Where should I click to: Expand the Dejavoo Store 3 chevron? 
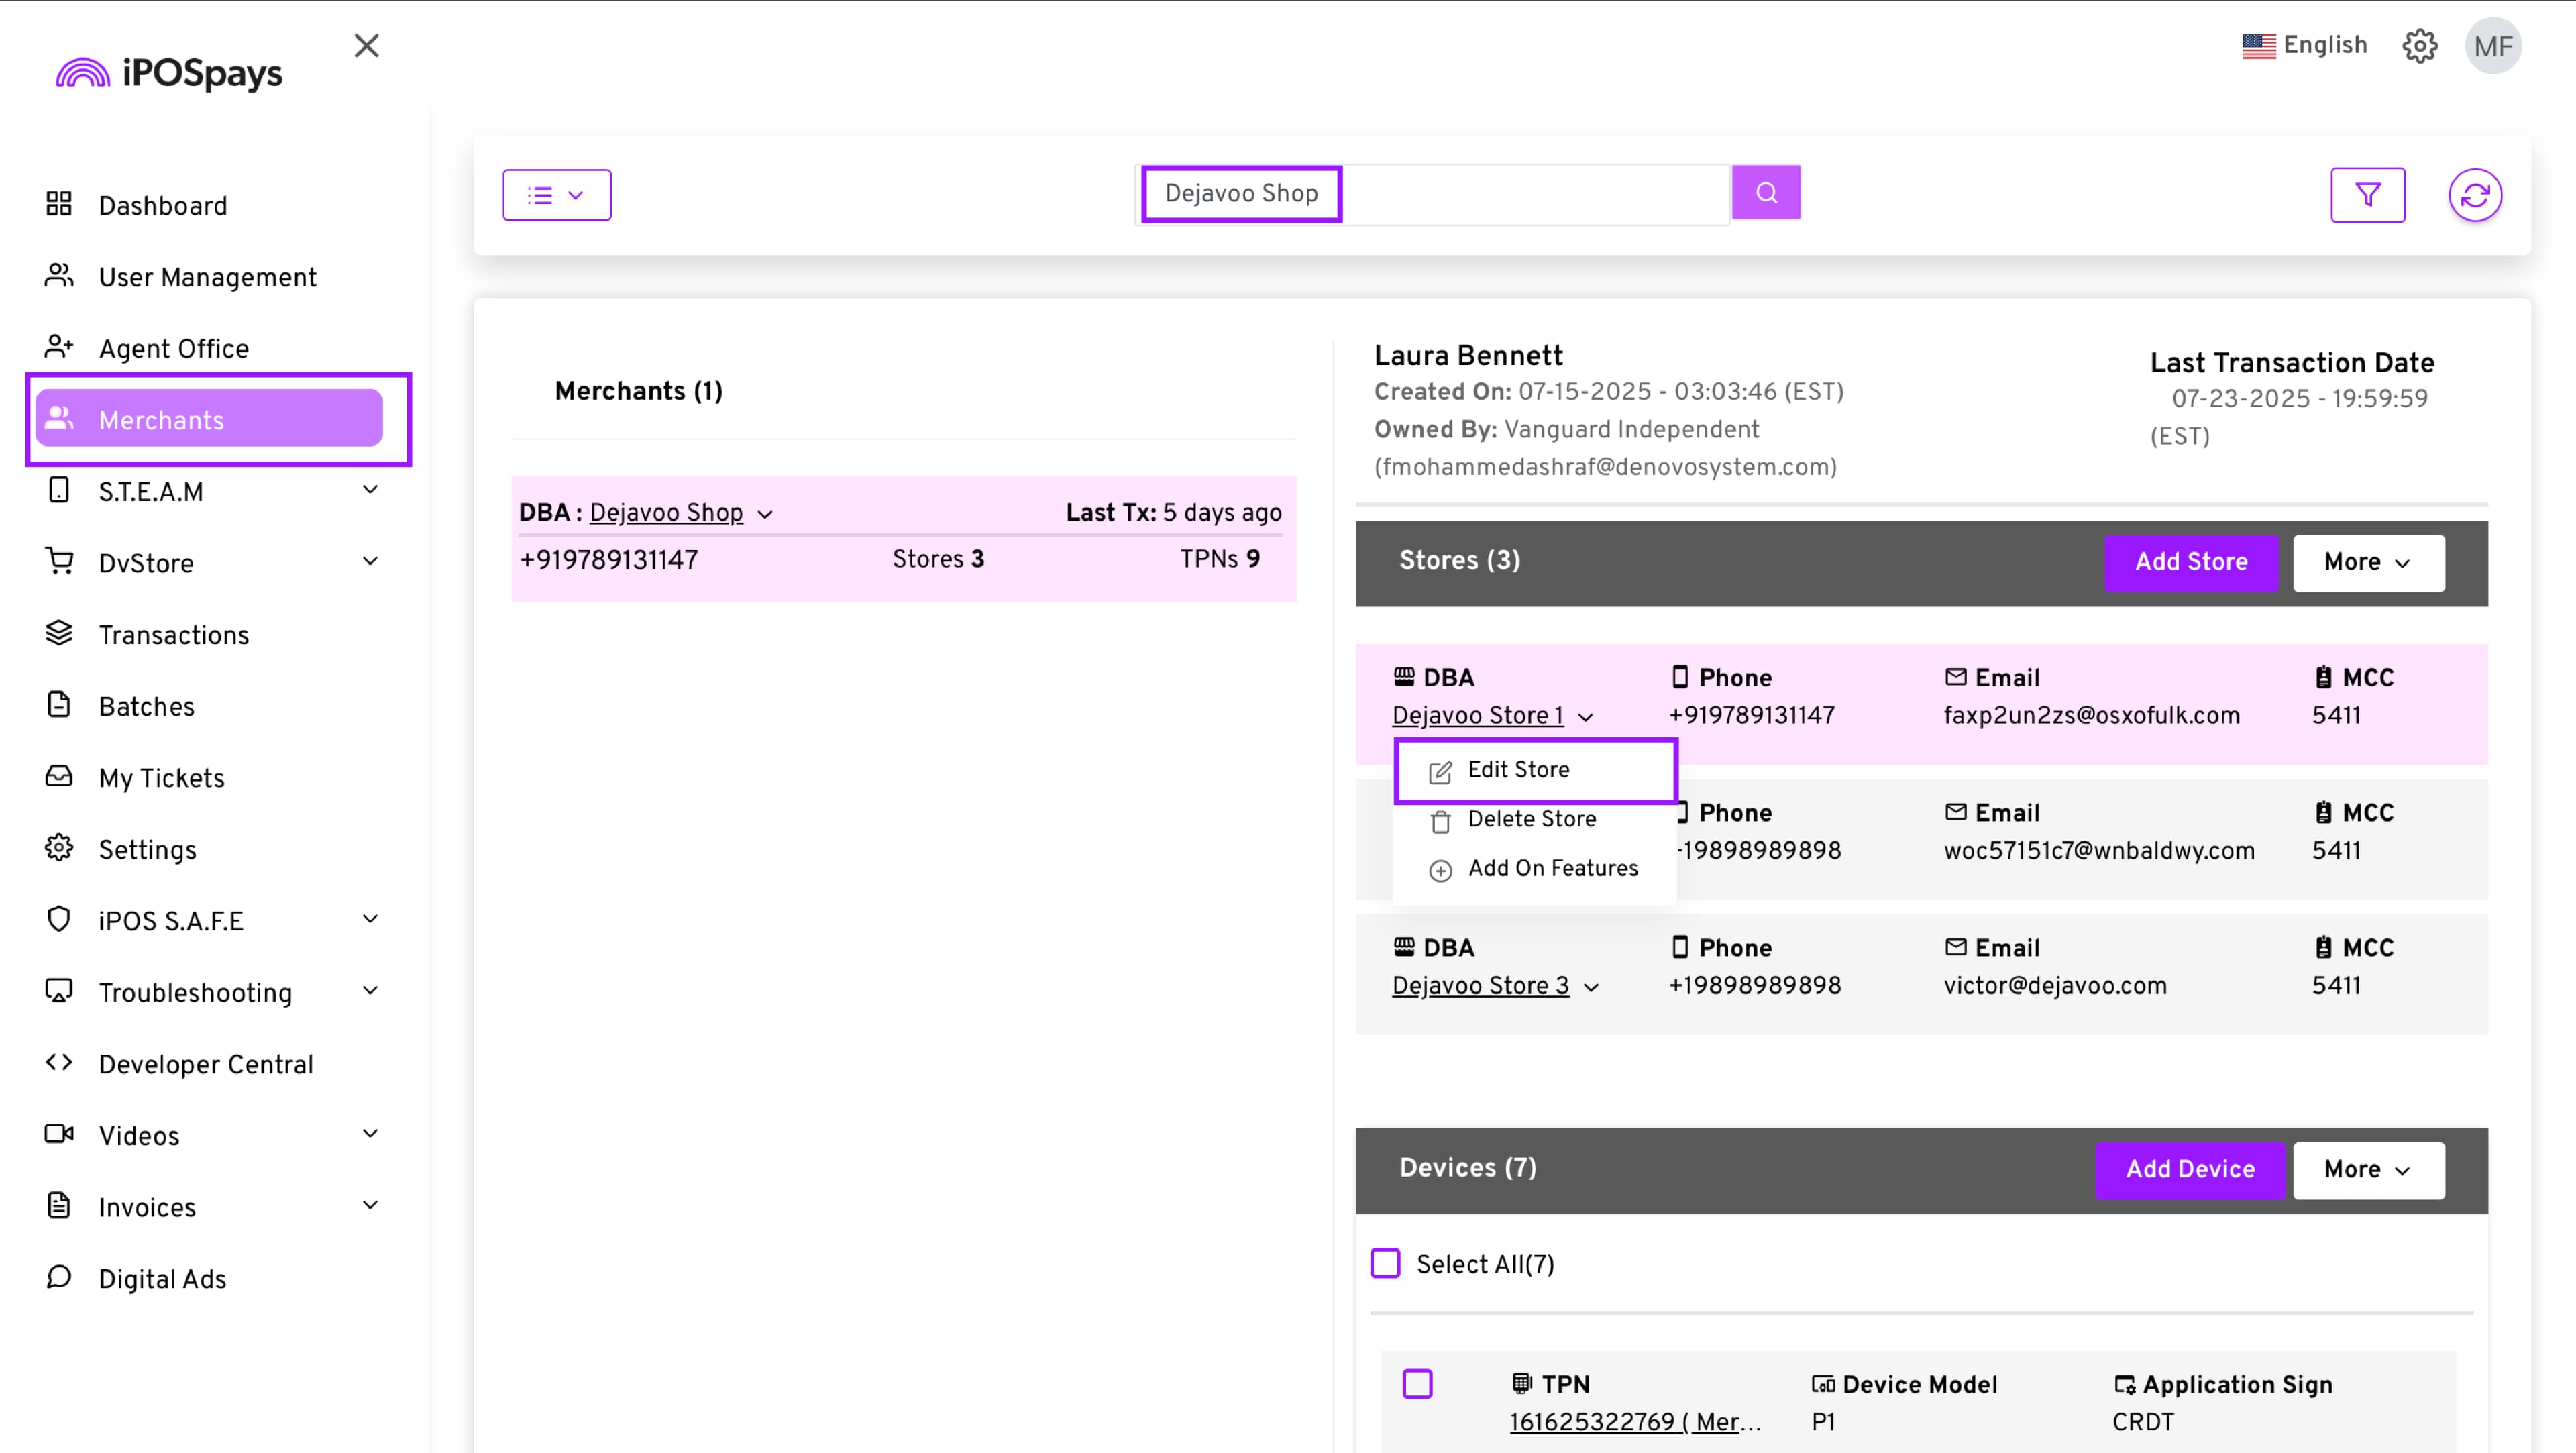click(1591, 987)
